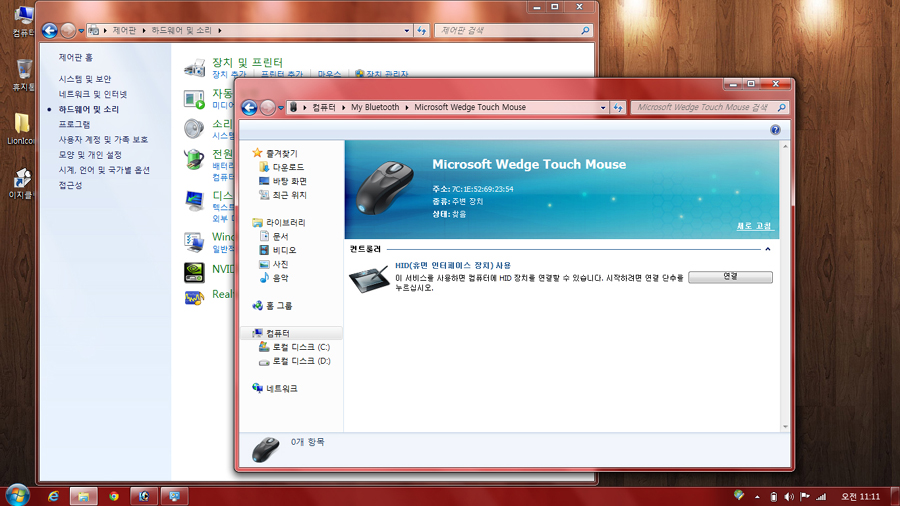Select 네트워크 network in navigation pane
This screenshot has width=900, height=506.
(x=281, y=388)
